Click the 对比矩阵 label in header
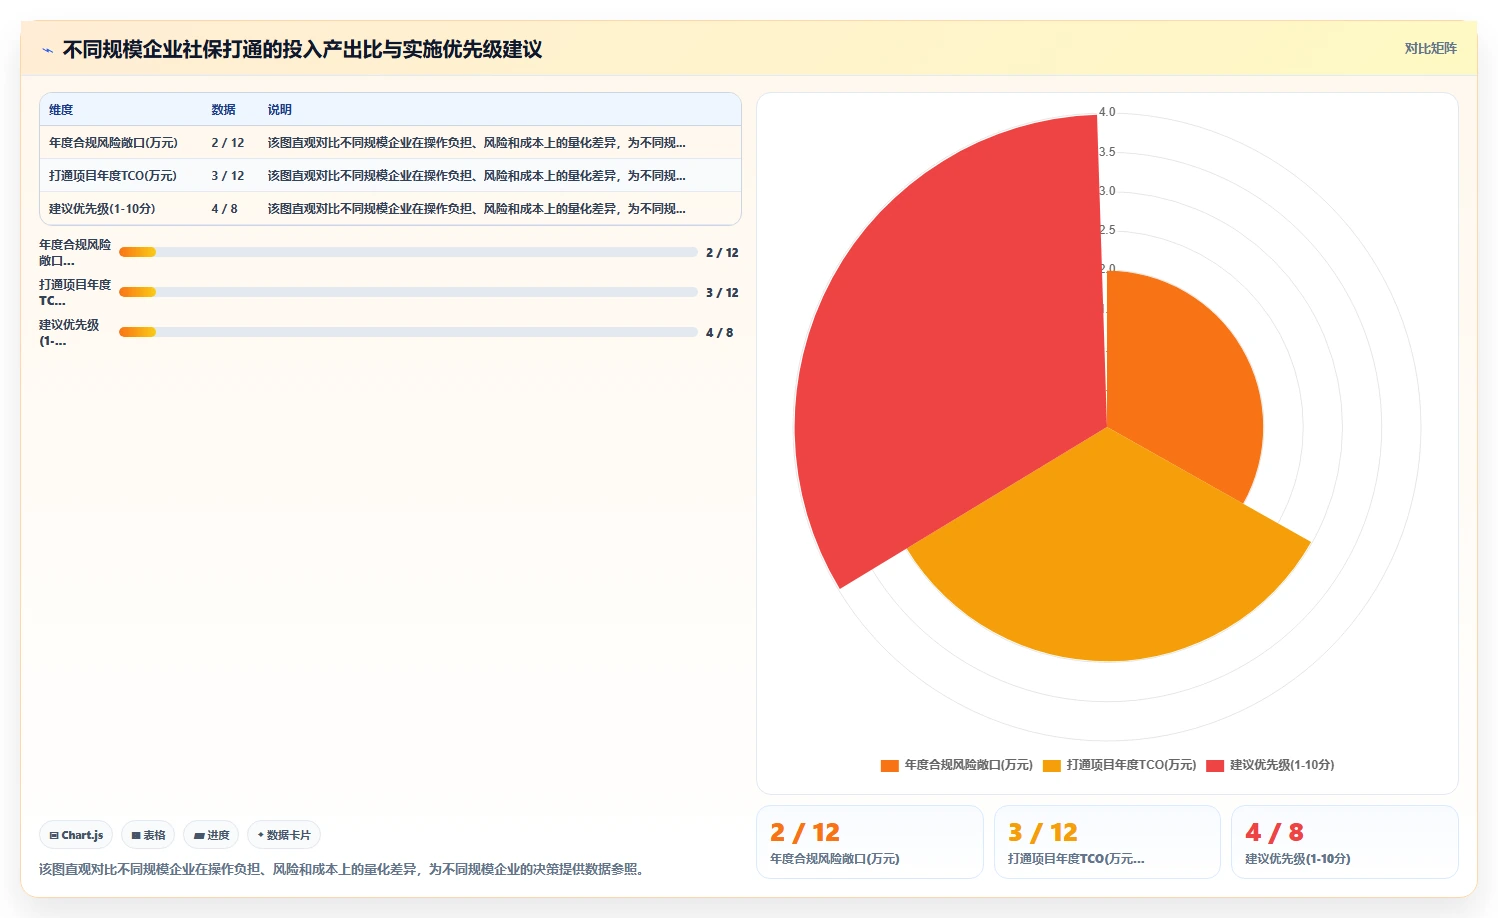The width and height of the screenshot is (1498, 918). [x=1430, y=48]
